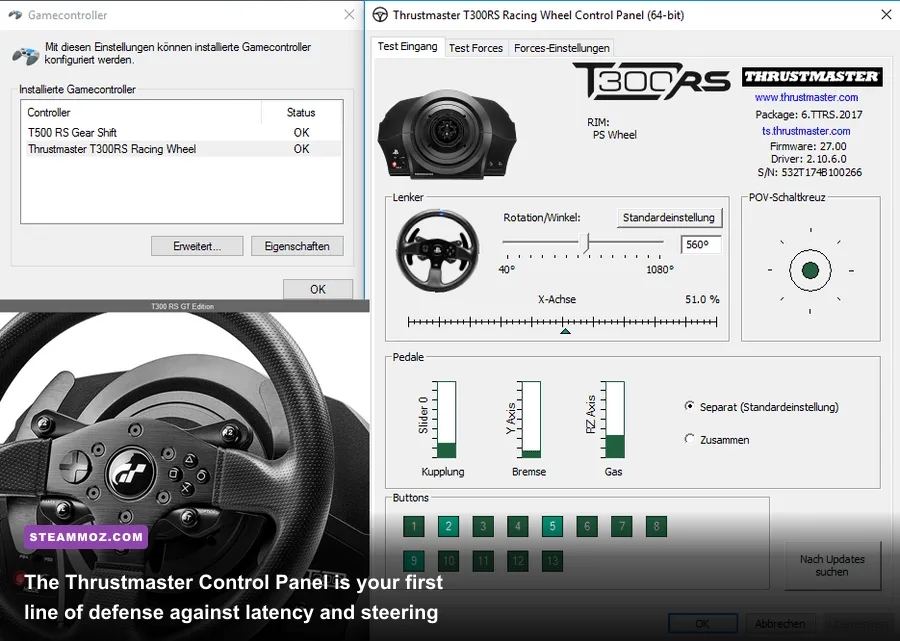This screenshot has width=900, height=641.
Task: Click the 51.0 % X-Achse value
Action: pos(702,300)
